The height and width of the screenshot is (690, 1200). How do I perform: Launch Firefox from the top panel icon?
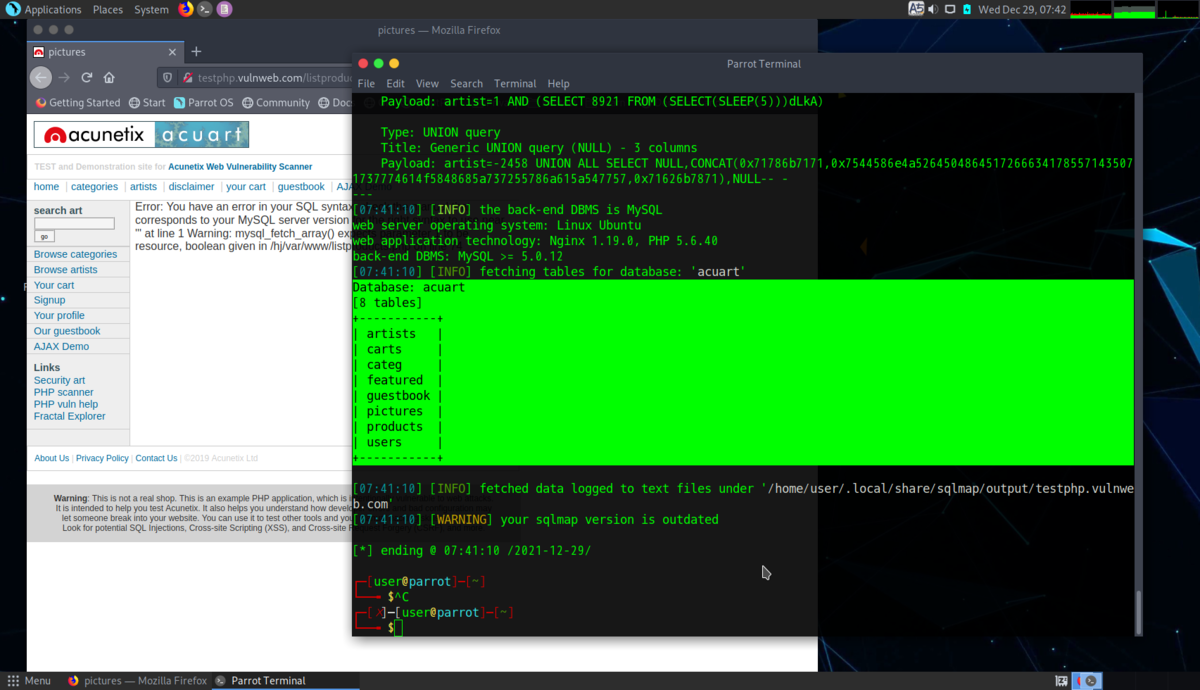pyautogui.click(x=186, y=9)
